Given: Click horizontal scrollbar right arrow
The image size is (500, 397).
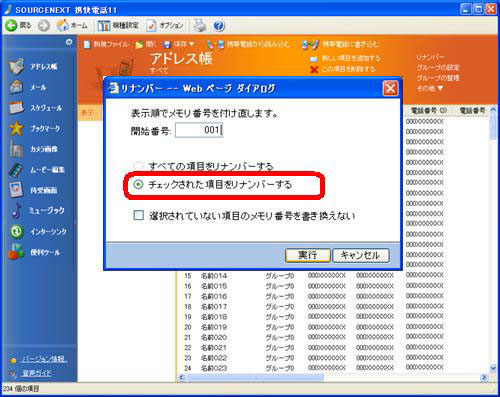Looking at the screenshot, I should point(484,377).
